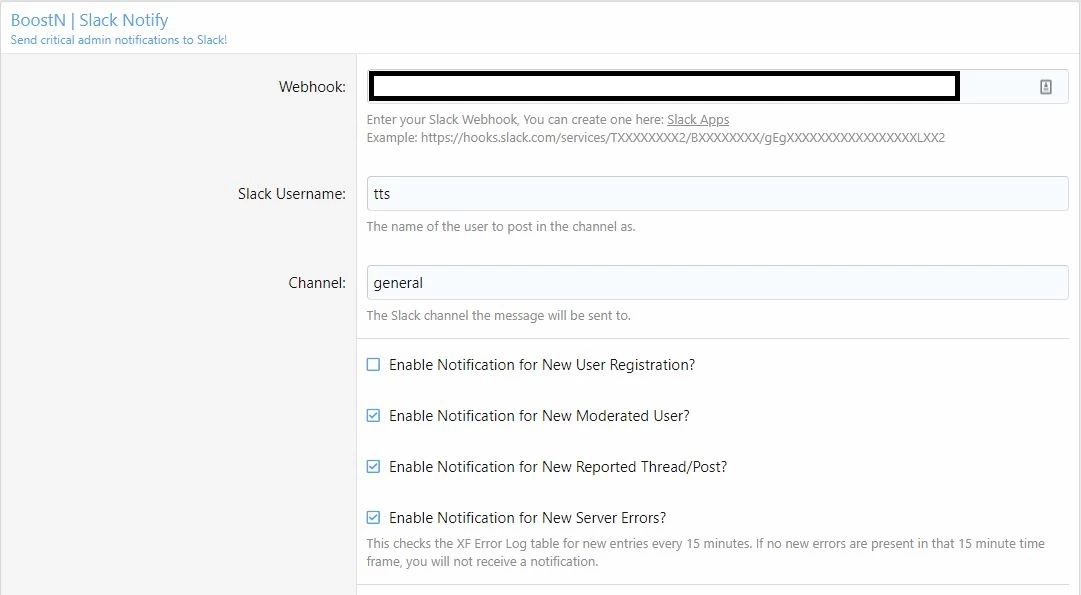Click the example hooks.slack.com URL text

pyautogui.click(x=683, y=137)
